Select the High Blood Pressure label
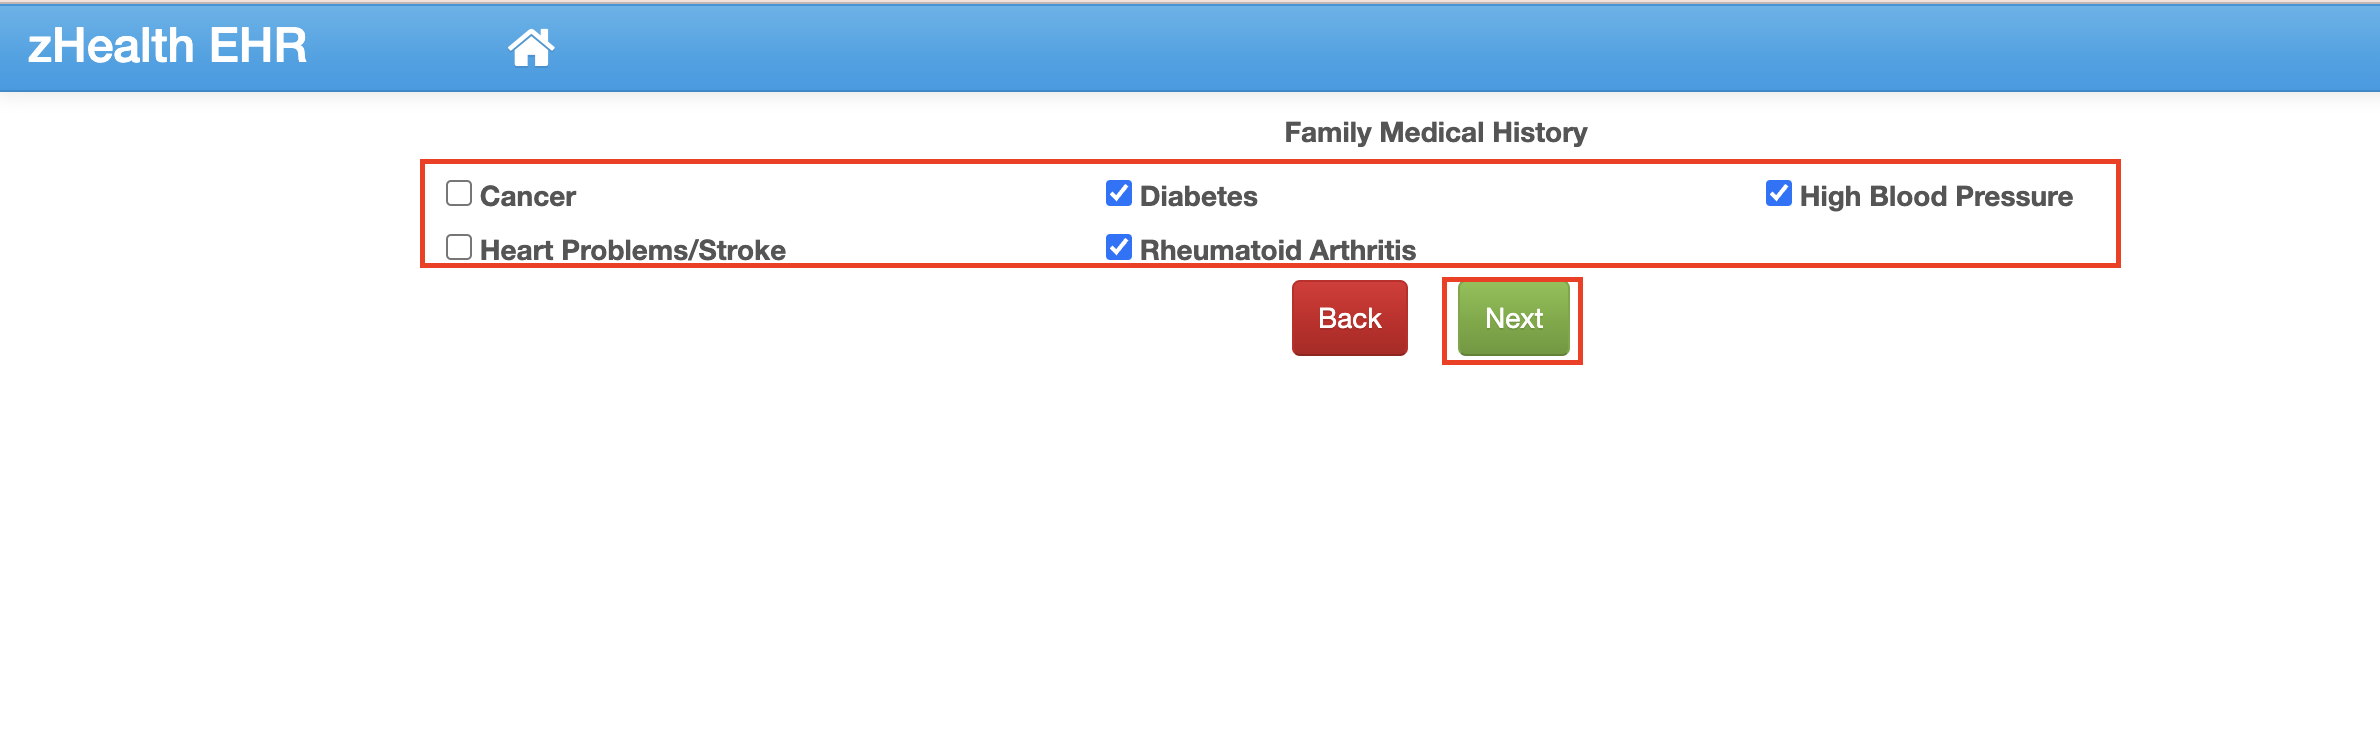This screenshot has width=2380, height=730. (x=1935, y=196)
